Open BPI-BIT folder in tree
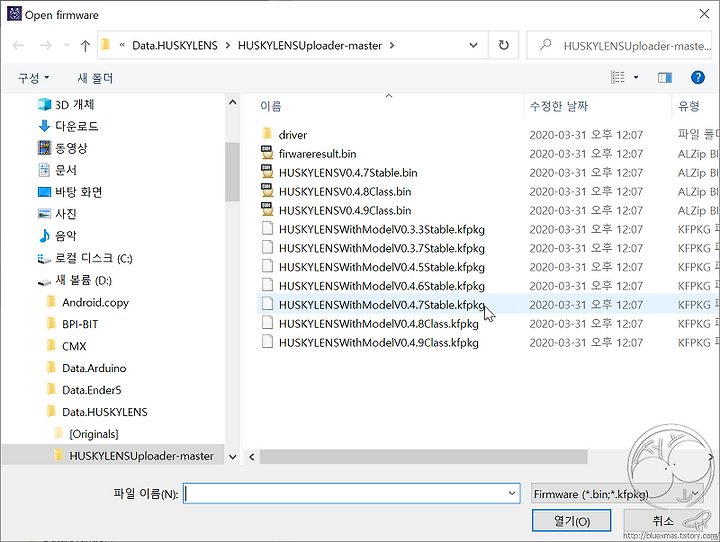The height and width of the screenshot is (542, 720). [x=73, y=324]
